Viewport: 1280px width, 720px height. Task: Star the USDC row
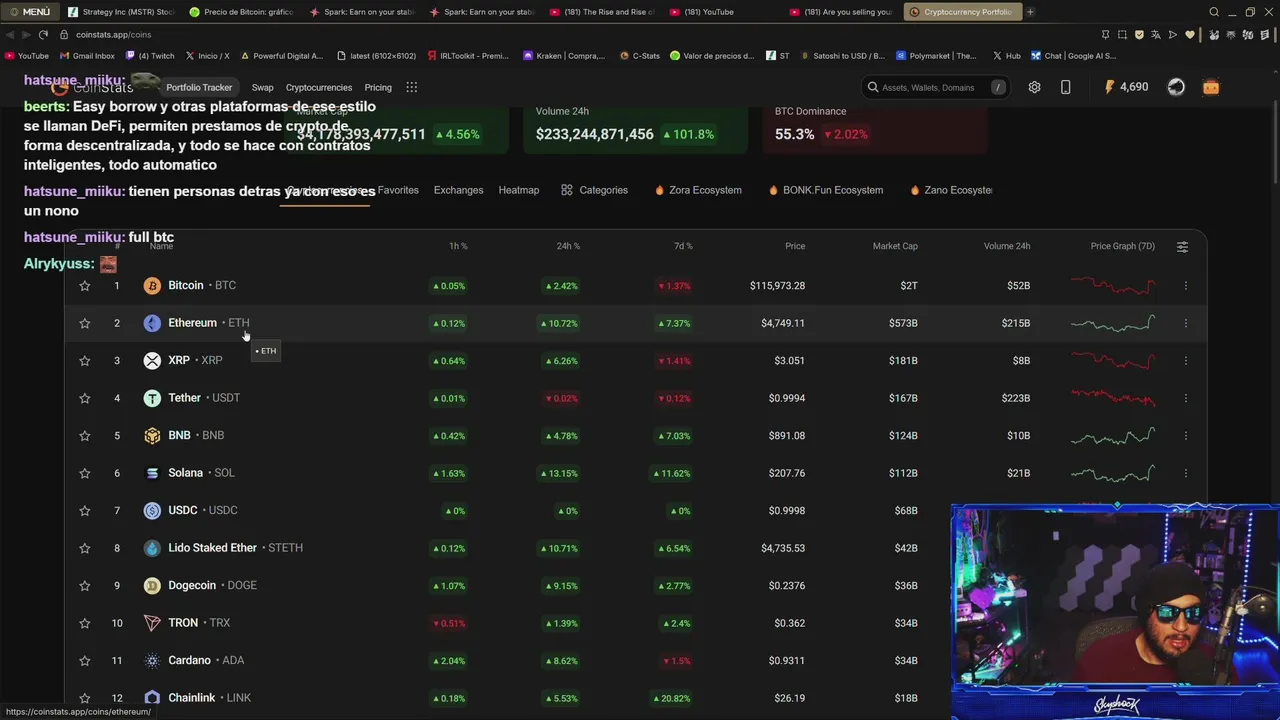pos(85,511)
